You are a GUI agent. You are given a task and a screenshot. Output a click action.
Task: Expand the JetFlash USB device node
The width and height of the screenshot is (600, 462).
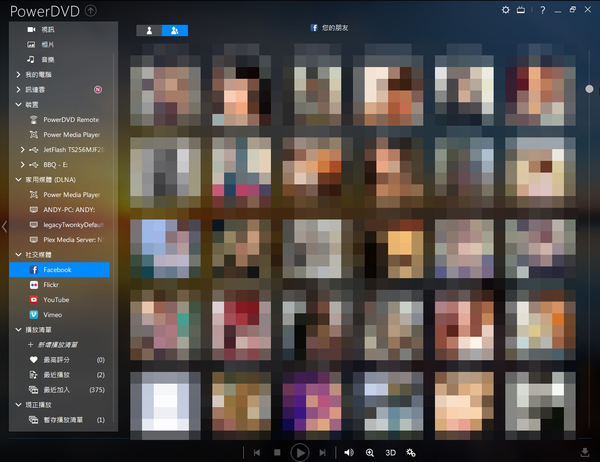click(x=23, y=149)
